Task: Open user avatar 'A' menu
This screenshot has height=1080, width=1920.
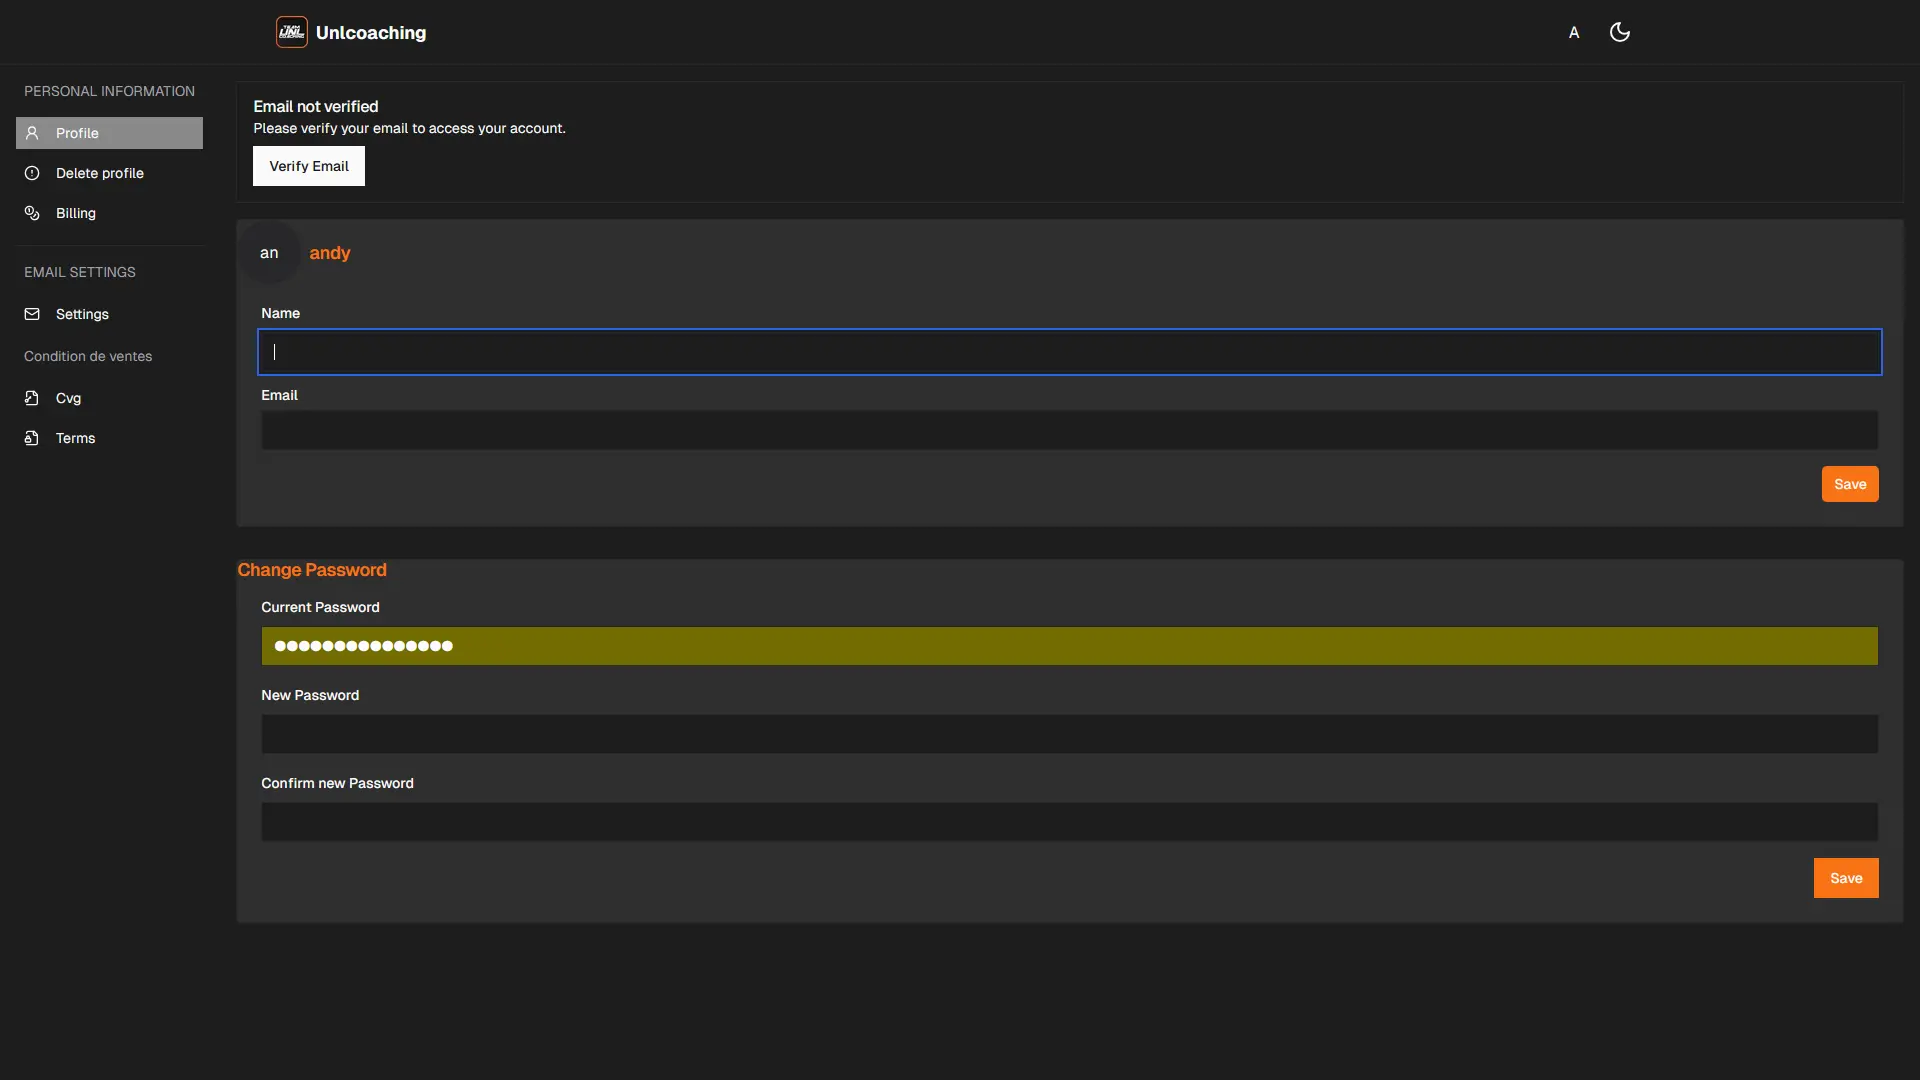Action: click(x=1573, y=32)
